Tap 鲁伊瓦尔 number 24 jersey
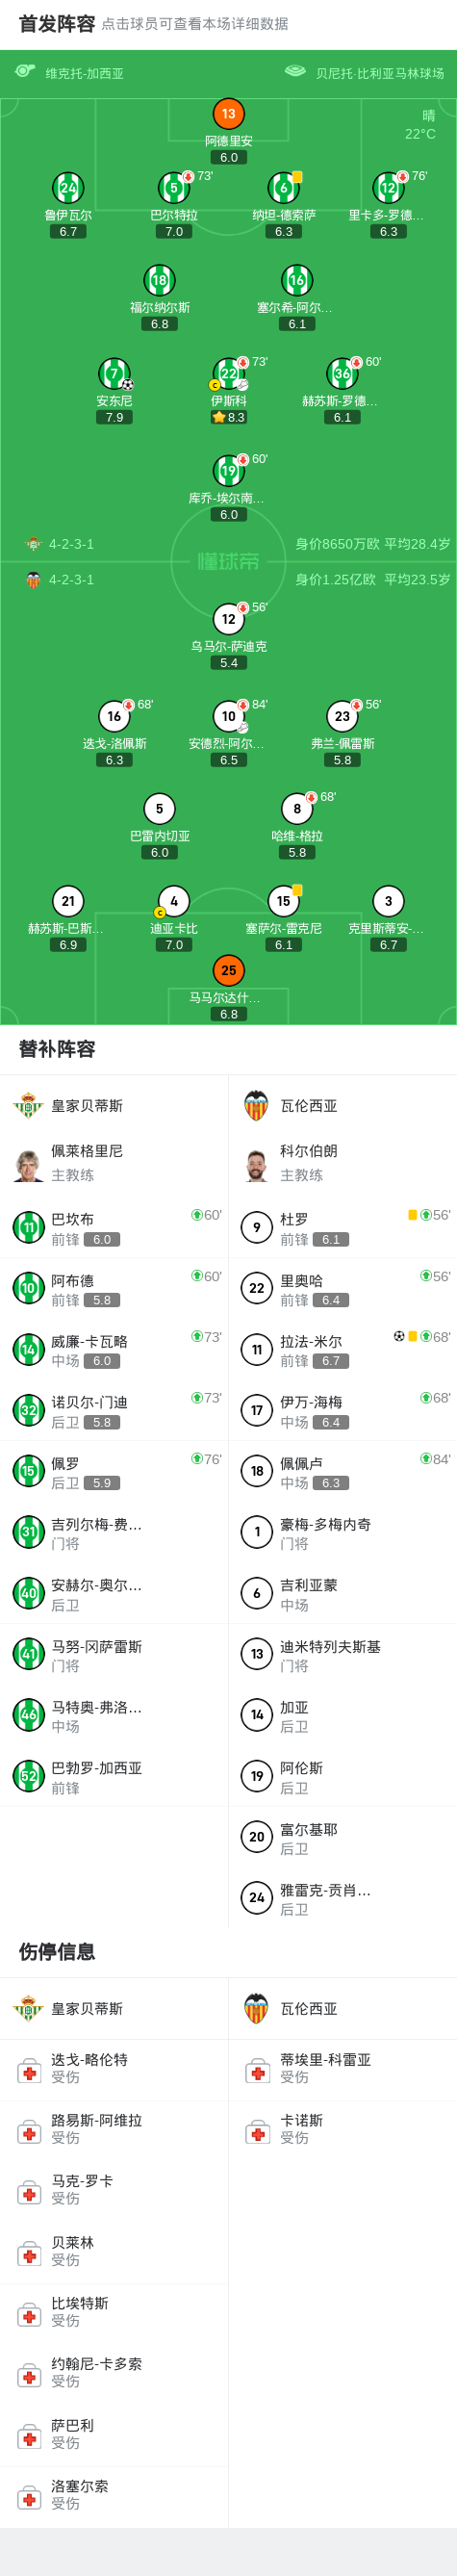Image resolution: width=457 pixels, height=2576 pixels. (68, 187)
